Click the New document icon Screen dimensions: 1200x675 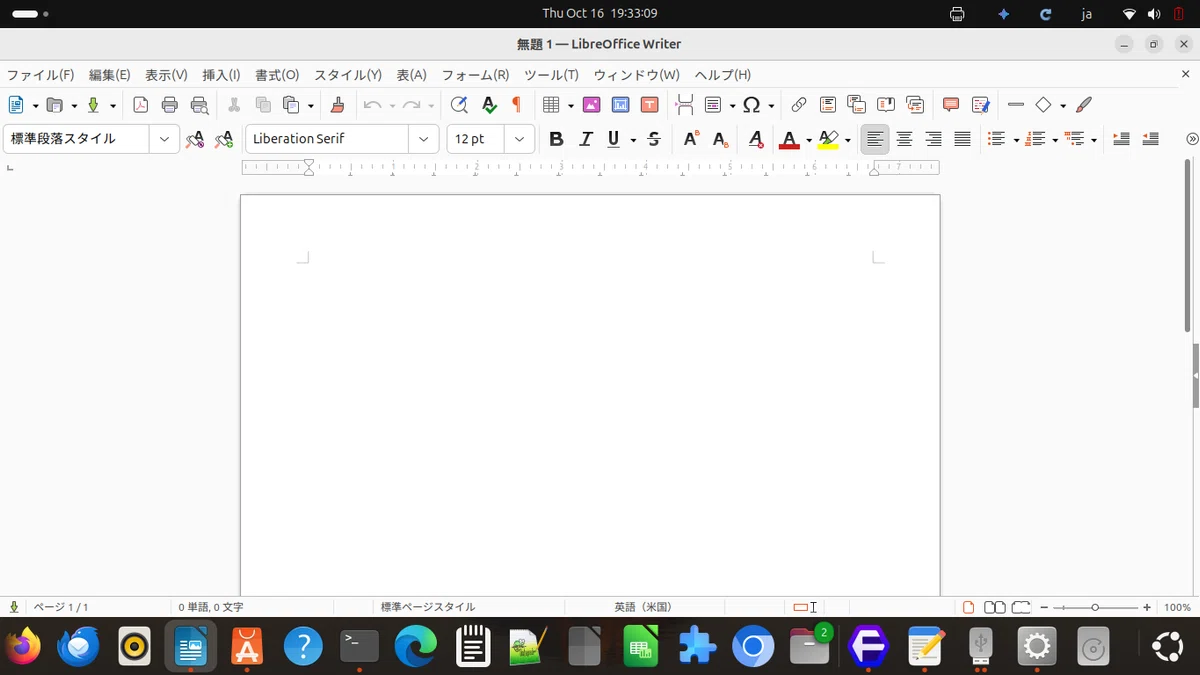tap(16, 105)
